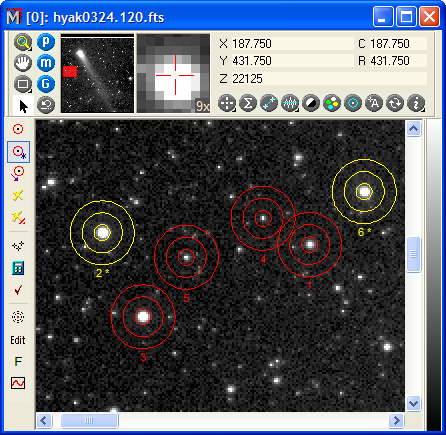
Task: Click the red aperture marker 4
Action: 263,218
